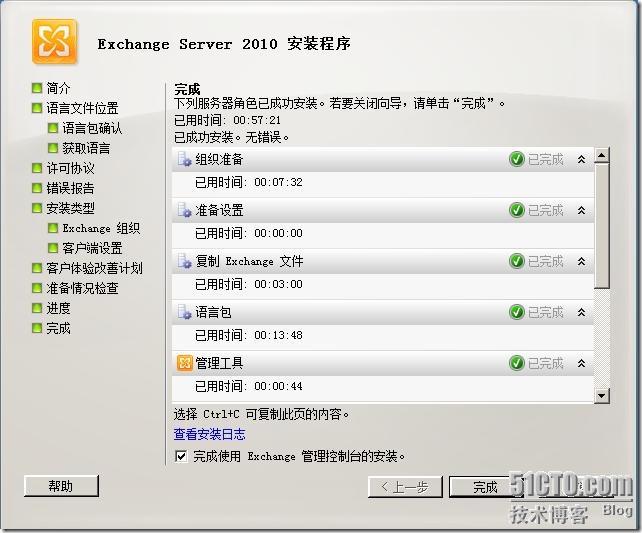Collapse the 准备设置 section

coord(581,210)
